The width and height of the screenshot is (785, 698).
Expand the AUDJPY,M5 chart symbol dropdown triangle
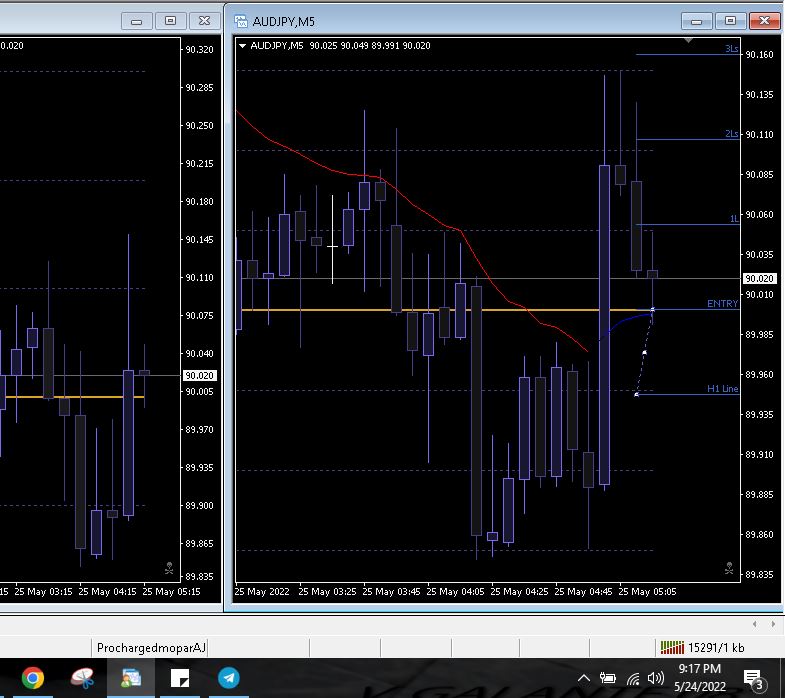point(242,45)
